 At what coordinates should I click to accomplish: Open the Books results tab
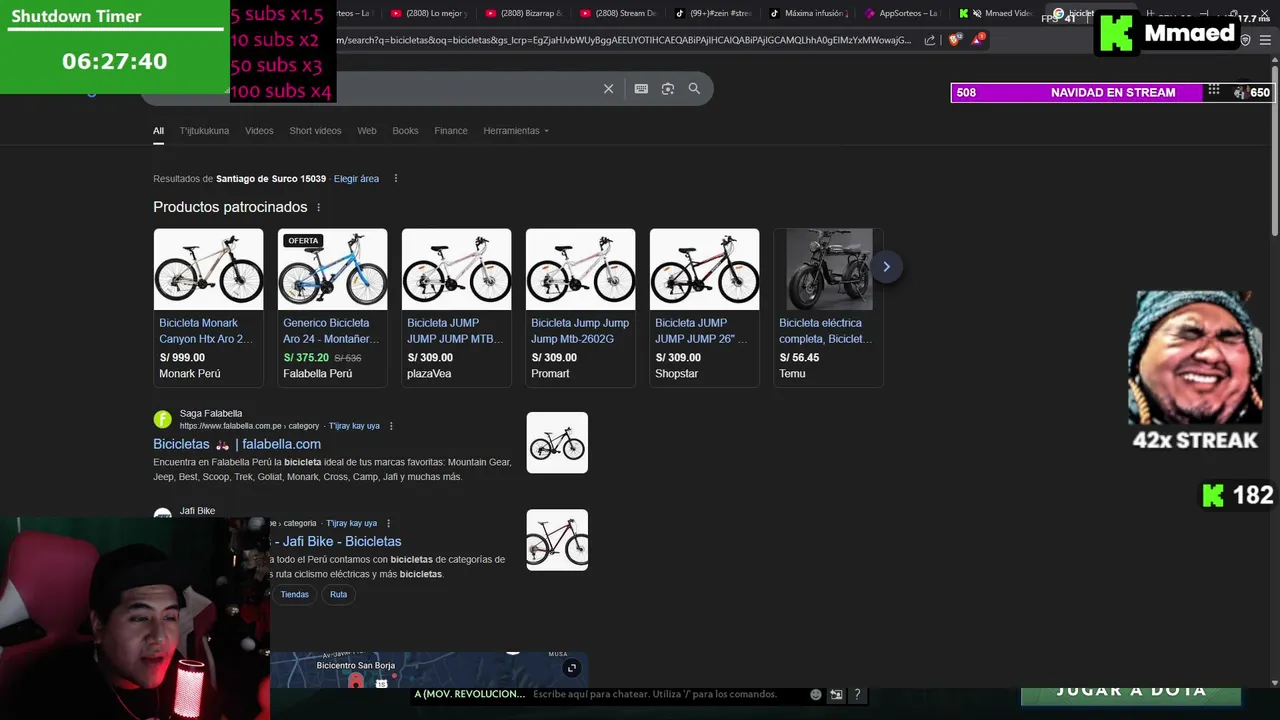pos(405,131)
